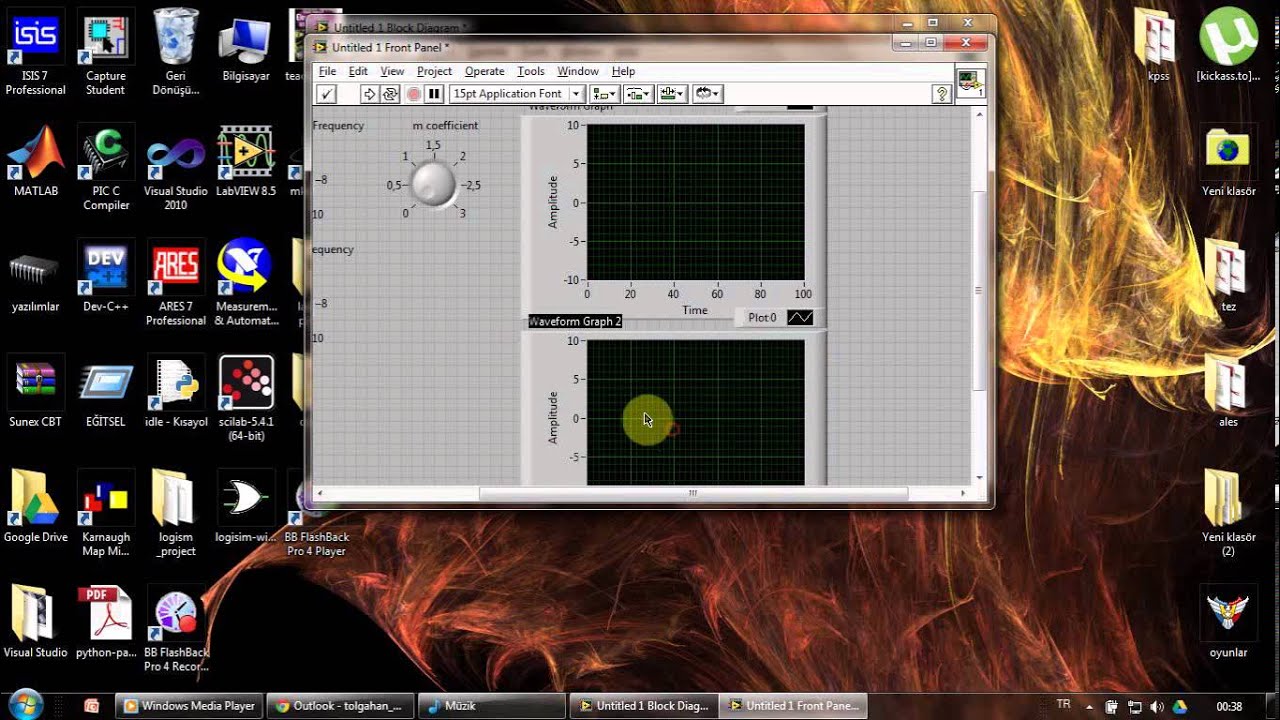Image resolution: width=1280 pixels, height=720 pixels.
Task: Click the VI icon in top-right of Front Panel
Action: pyautogui.click(x=970, y=83)
